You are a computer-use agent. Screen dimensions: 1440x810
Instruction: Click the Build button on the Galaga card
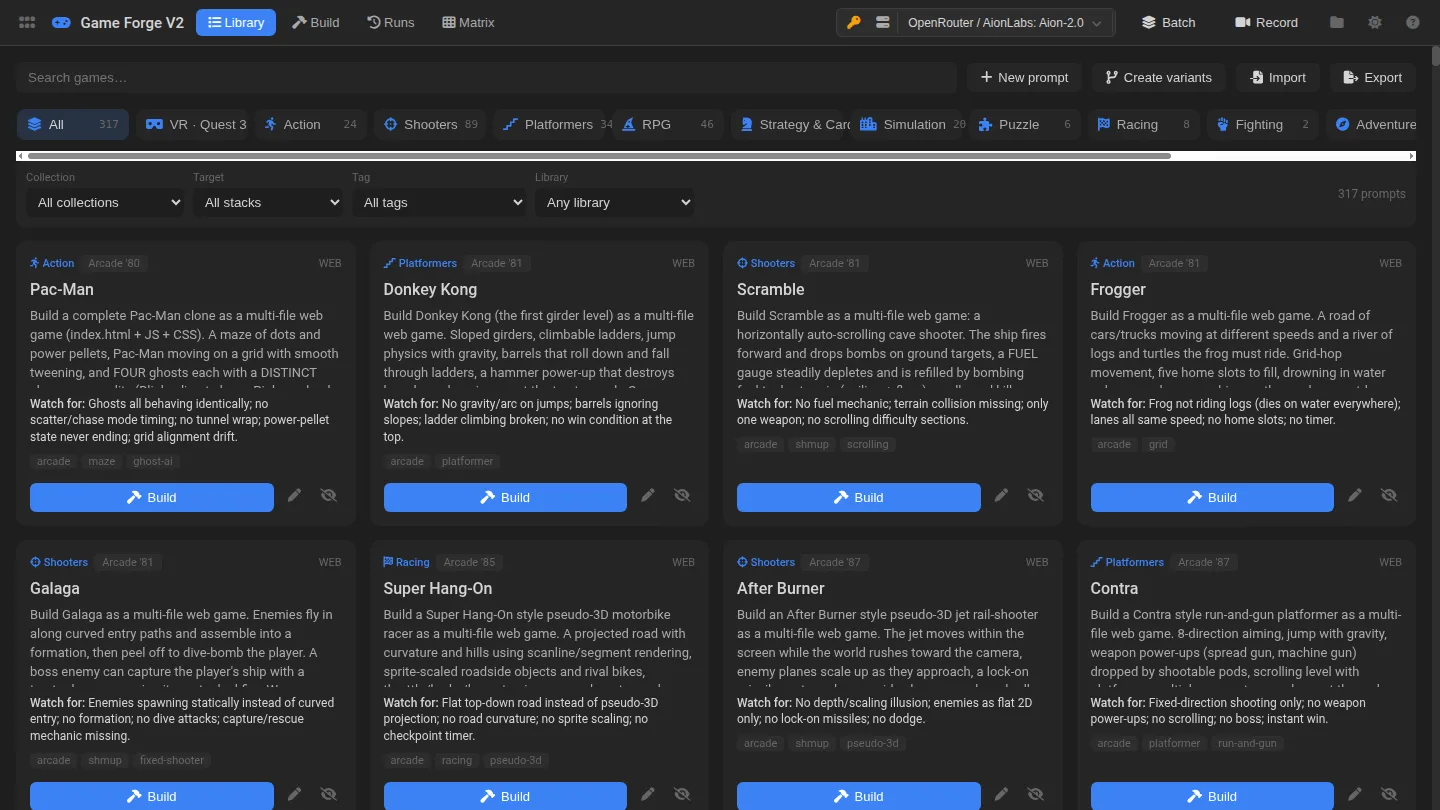[x=152, y=796]
